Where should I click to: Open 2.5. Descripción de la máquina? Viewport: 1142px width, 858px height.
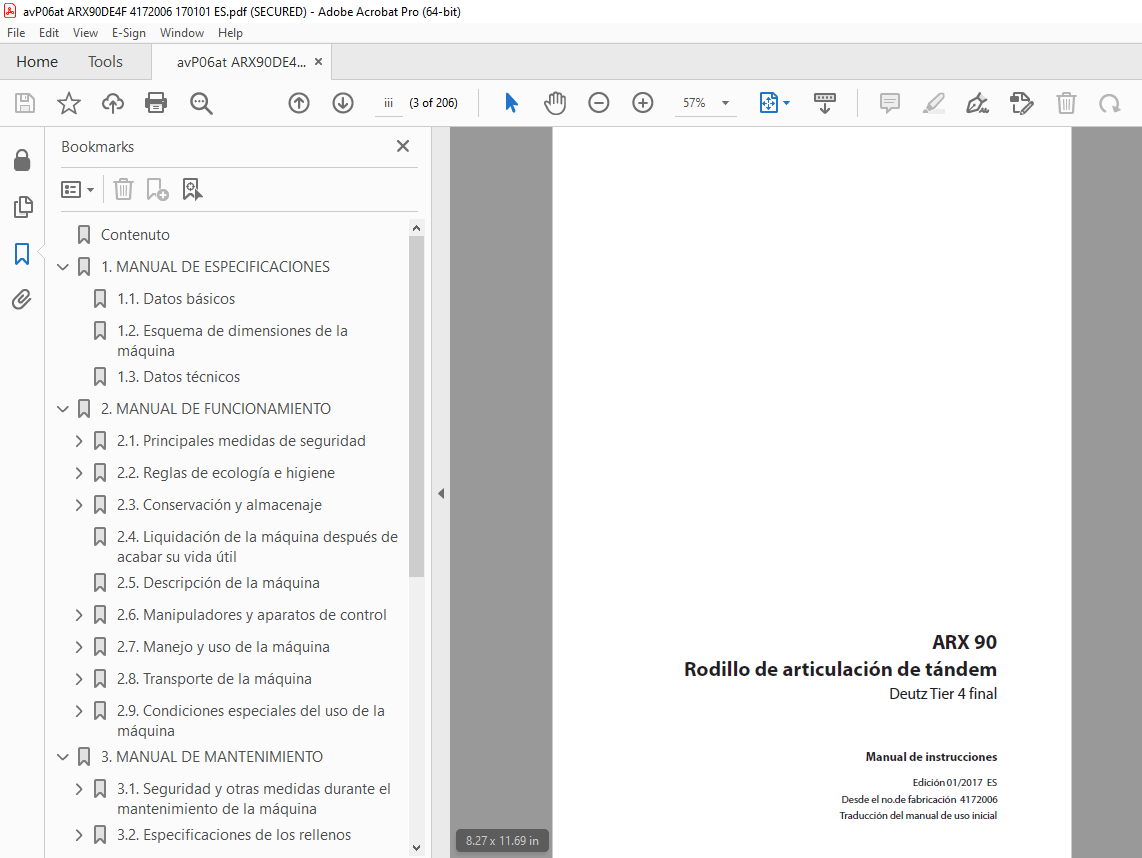click(218, 583)
